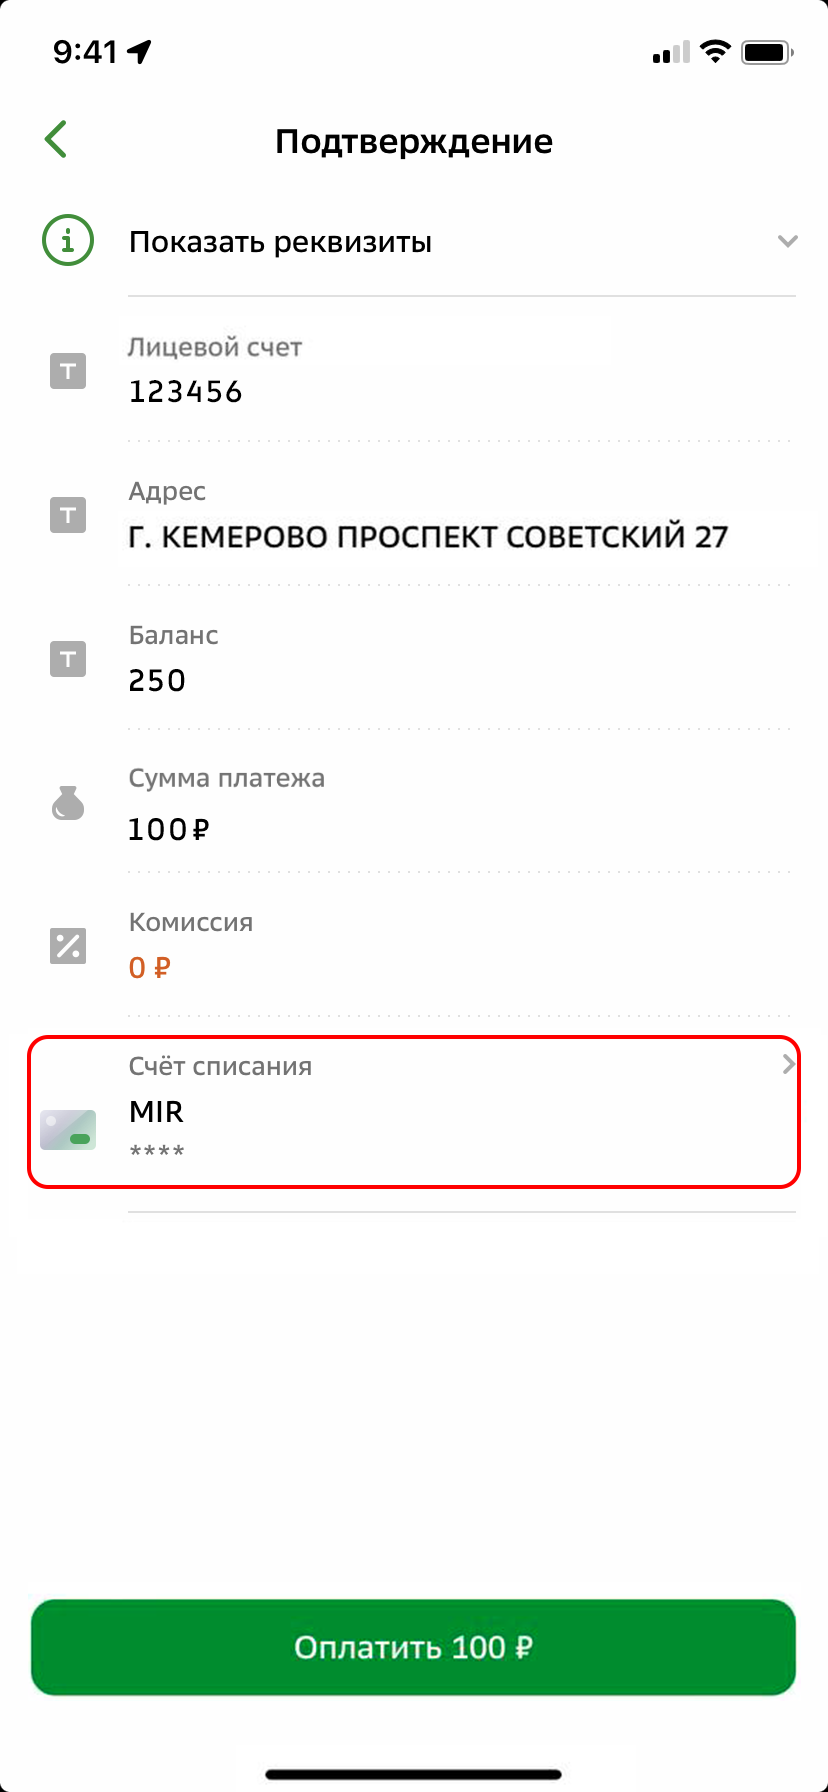Select the MIR card account row

414,1112
